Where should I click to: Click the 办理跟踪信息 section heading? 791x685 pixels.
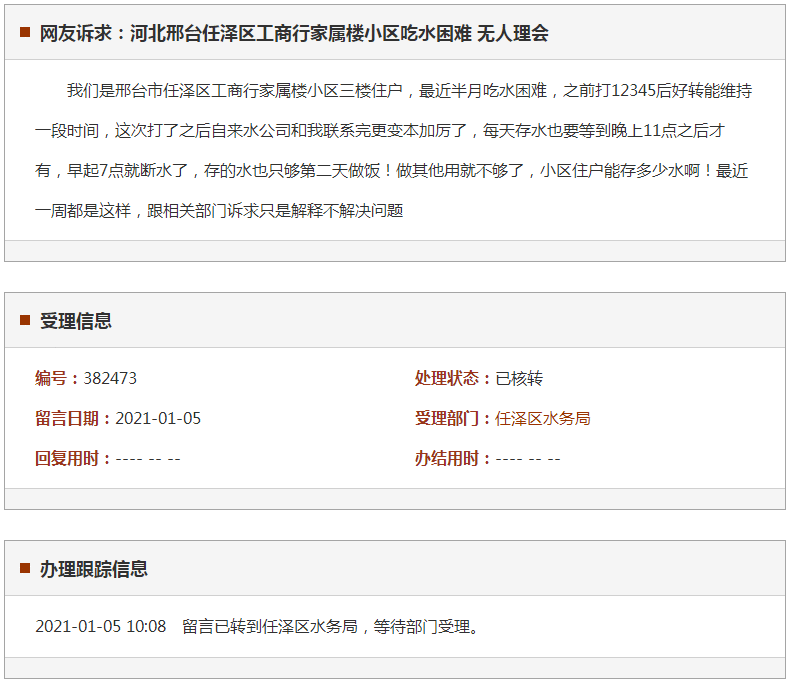94,569
